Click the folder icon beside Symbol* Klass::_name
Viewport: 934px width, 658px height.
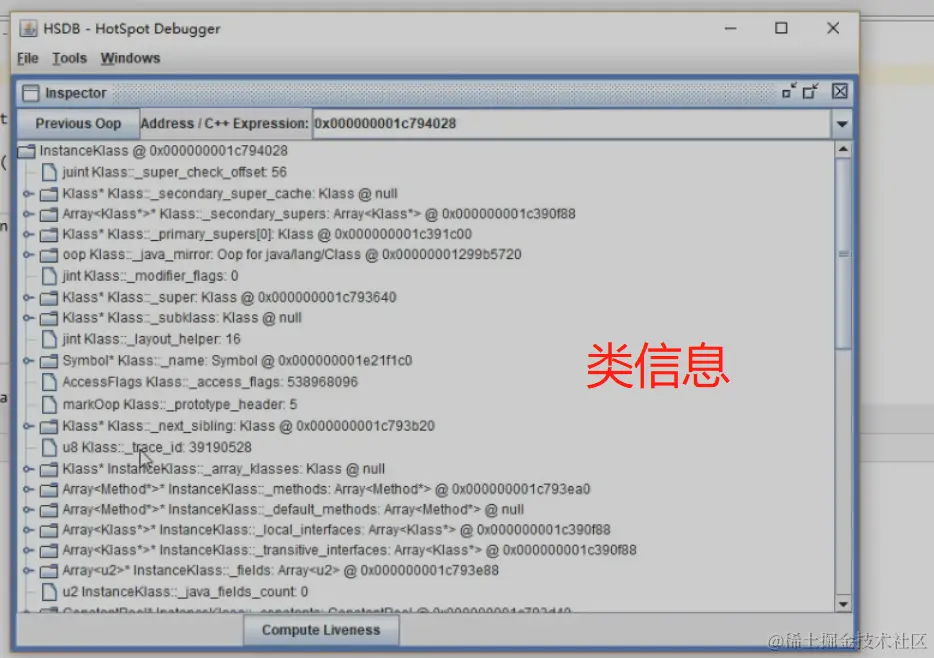[x=49, y=360]
